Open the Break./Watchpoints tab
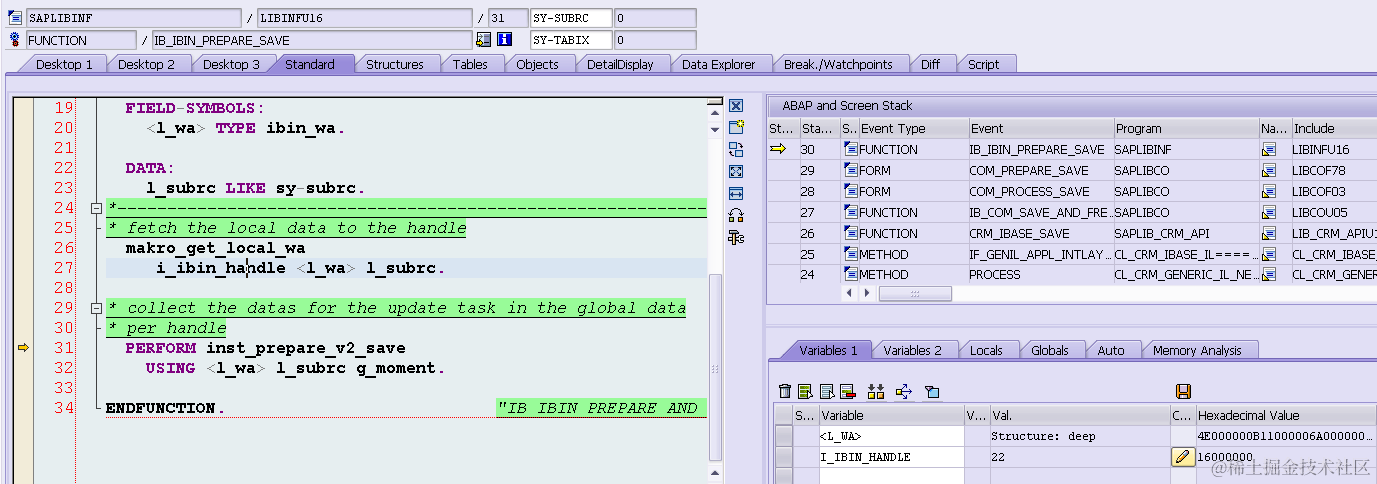 click(x=838, y=64)
